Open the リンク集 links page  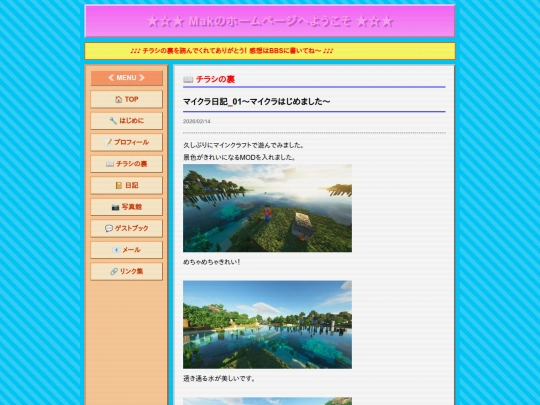126,271
